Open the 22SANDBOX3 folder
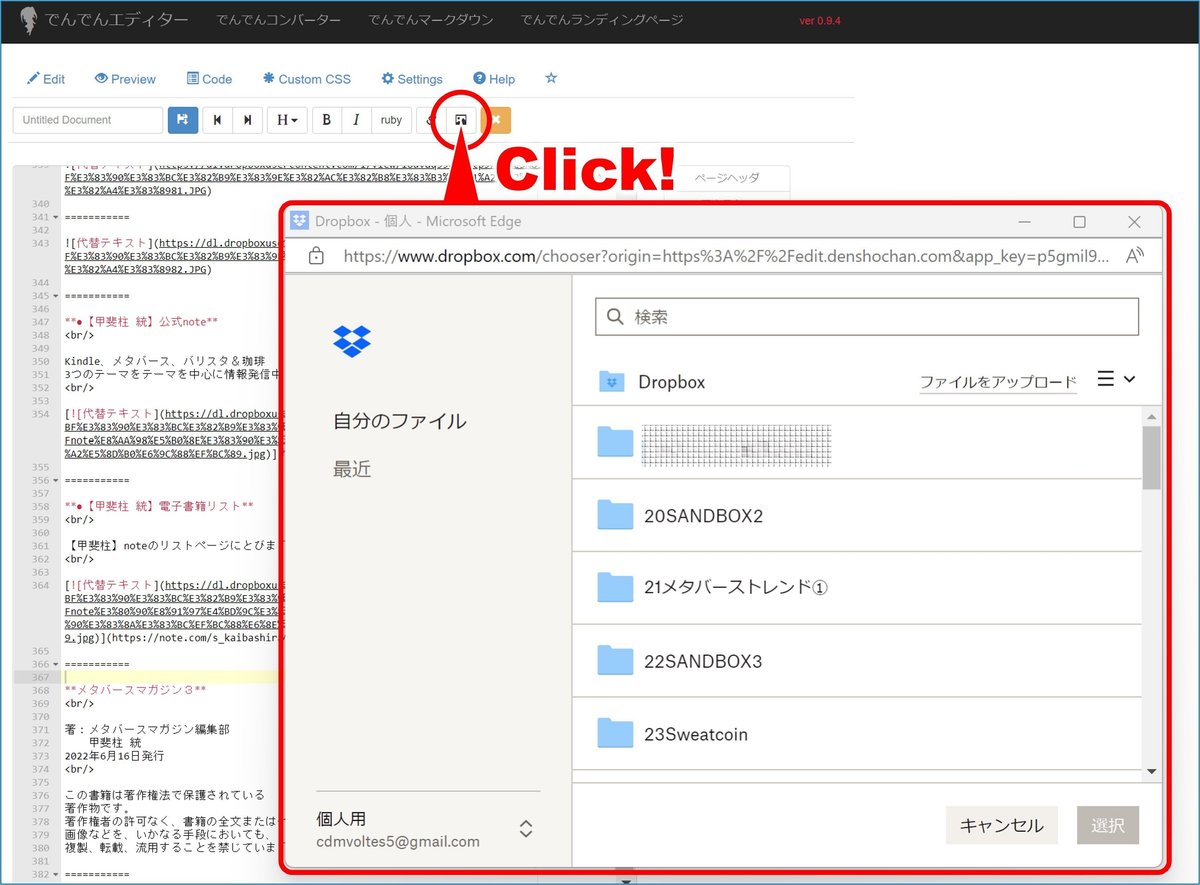1200x885 pixels. point(857,661)
